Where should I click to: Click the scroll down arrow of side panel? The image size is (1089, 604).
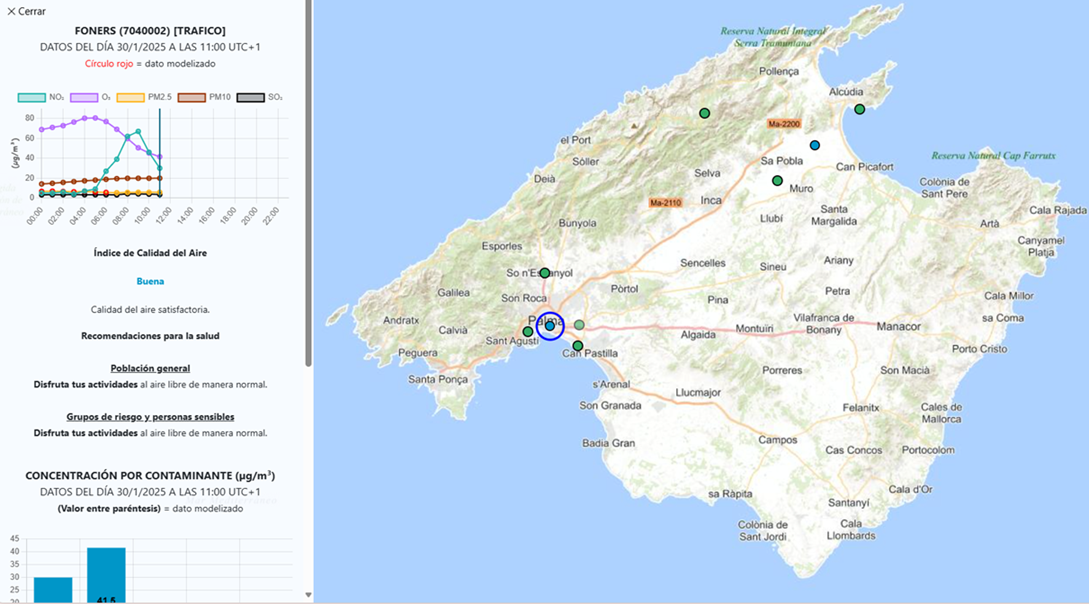(x=308, y=595)
